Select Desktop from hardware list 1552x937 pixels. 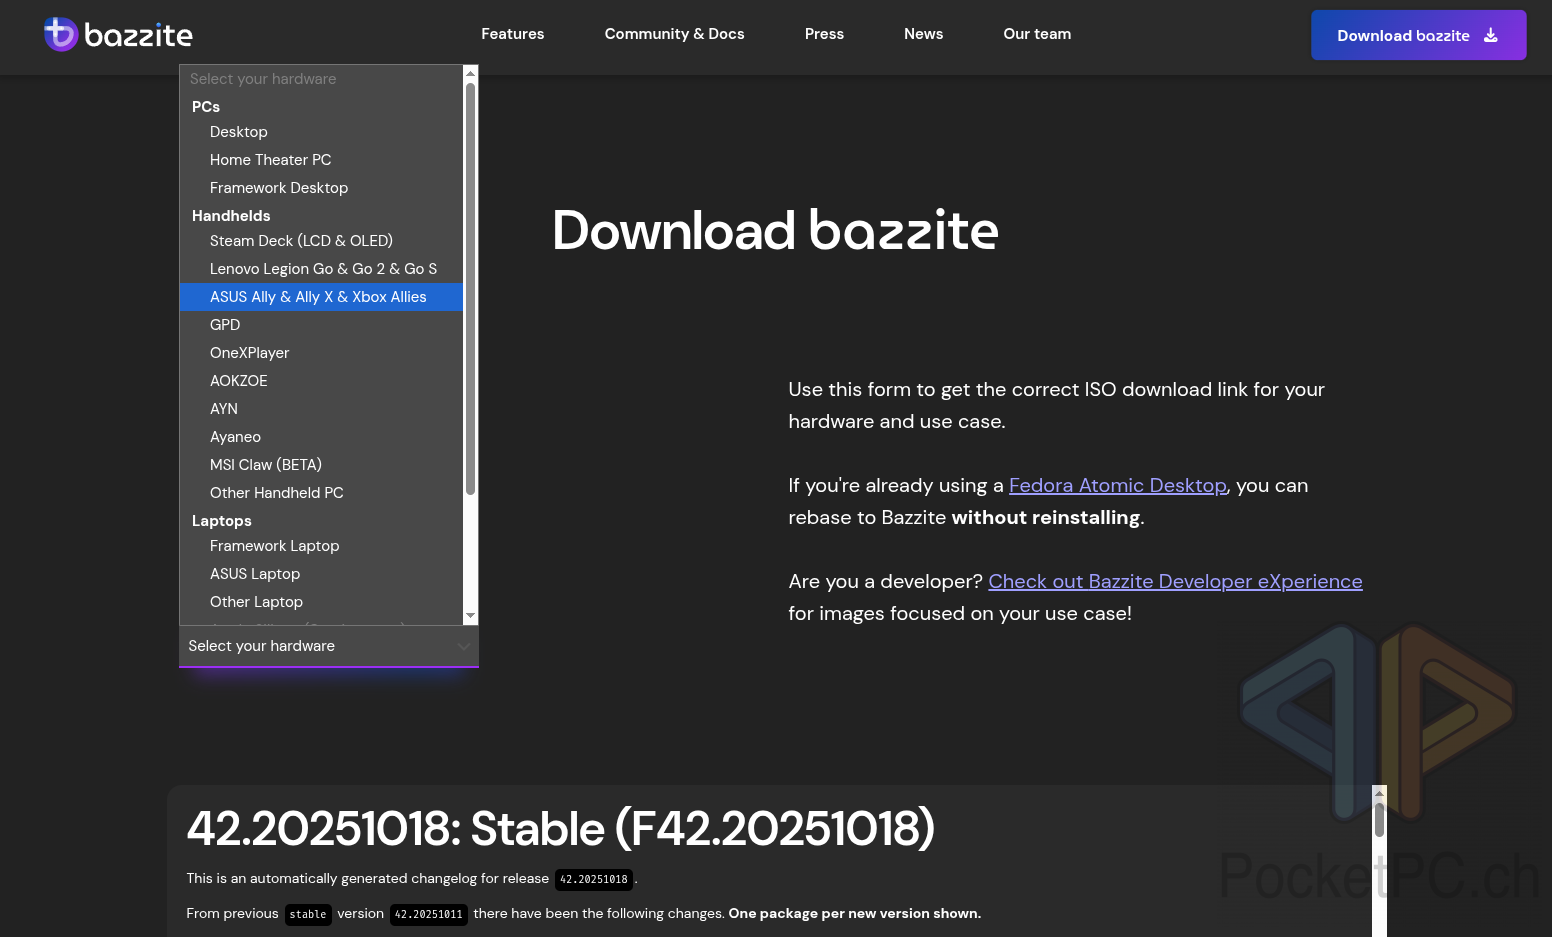tap(238, 132)
